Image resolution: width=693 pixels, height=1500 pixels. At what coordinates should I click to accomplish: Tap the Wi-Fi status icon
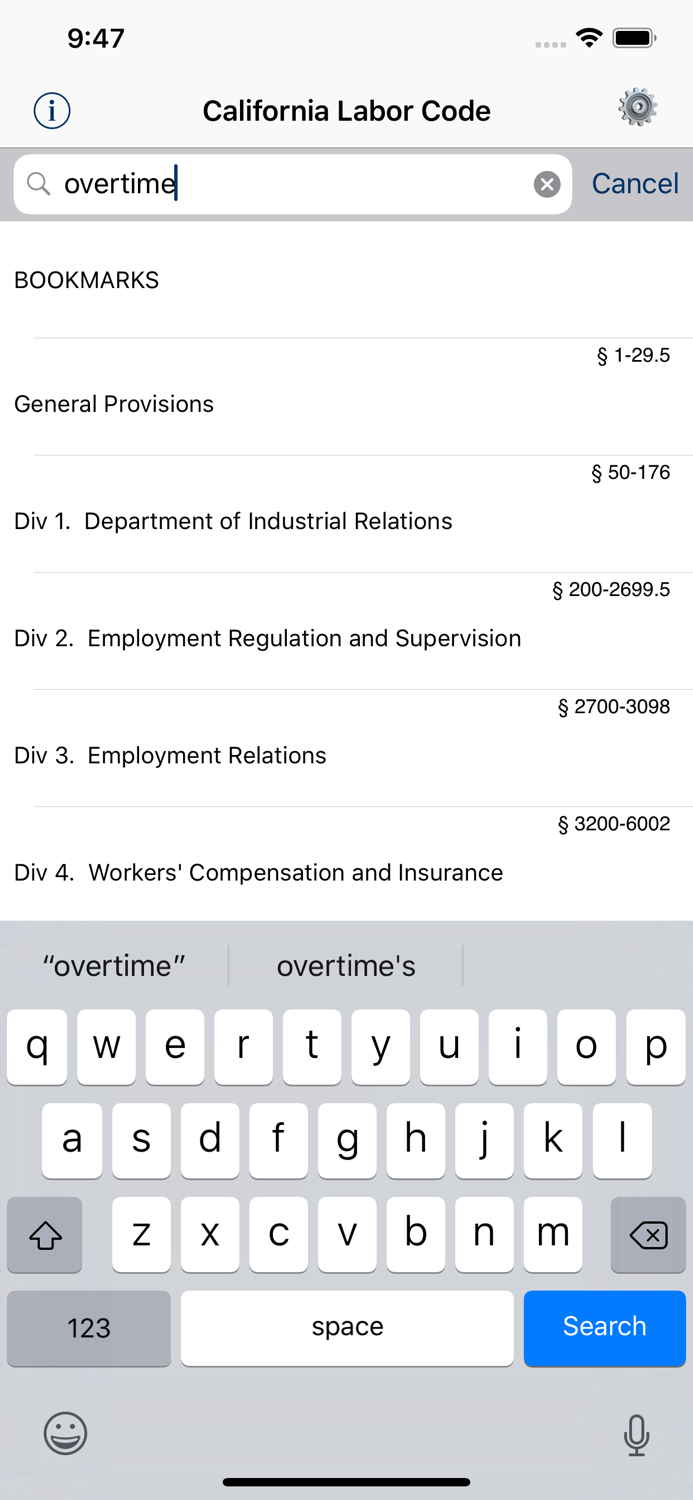coord(589,37)
